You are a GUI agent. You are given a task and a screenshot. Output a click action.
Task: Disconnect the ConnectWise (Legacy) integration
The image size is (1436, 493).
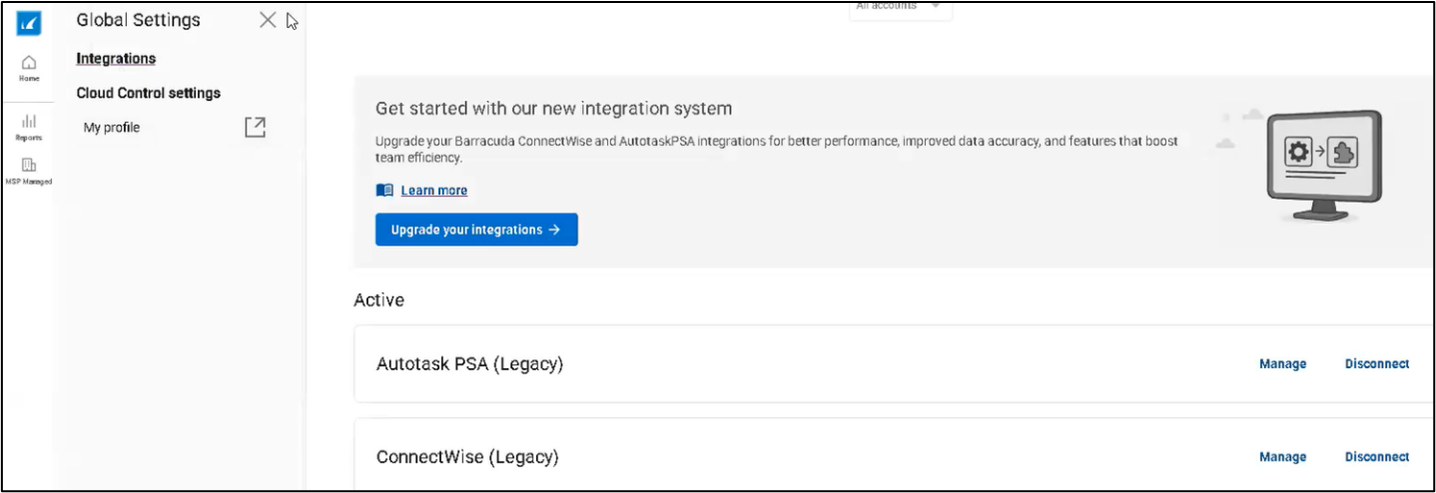coord(1376,457)
